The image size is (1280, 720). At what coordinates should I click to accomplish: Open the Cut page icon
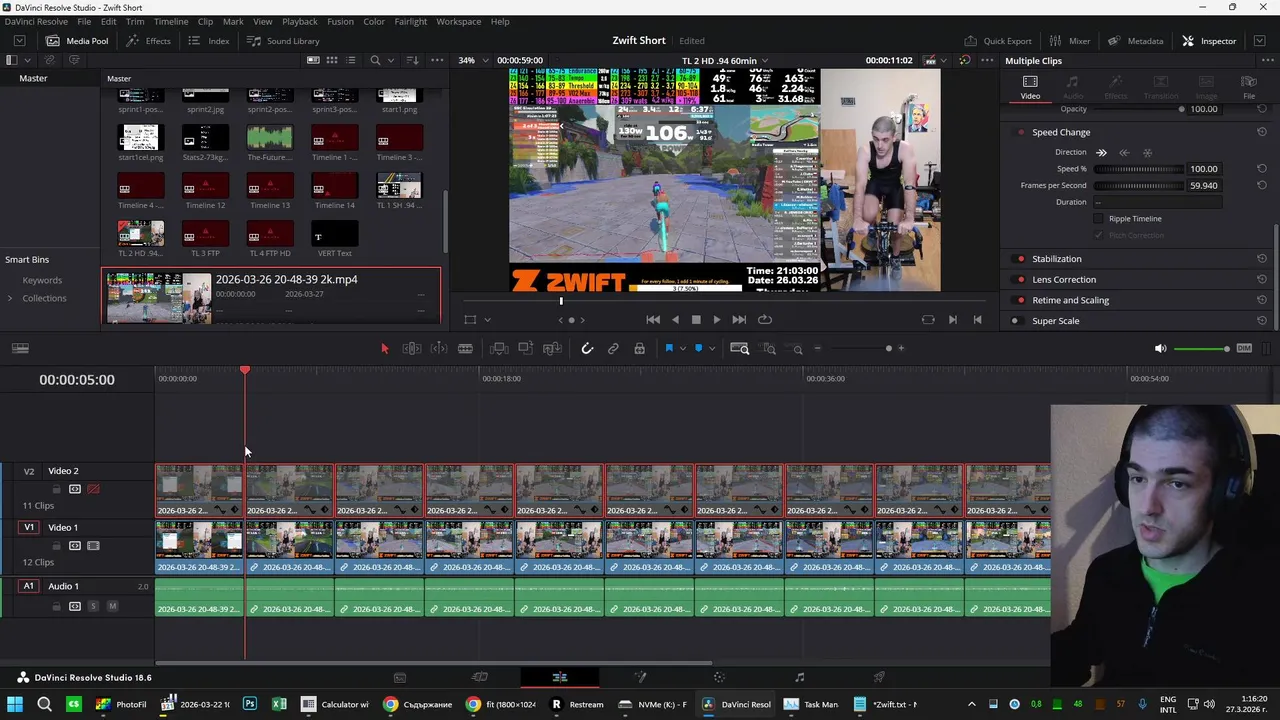click(480, 677)
